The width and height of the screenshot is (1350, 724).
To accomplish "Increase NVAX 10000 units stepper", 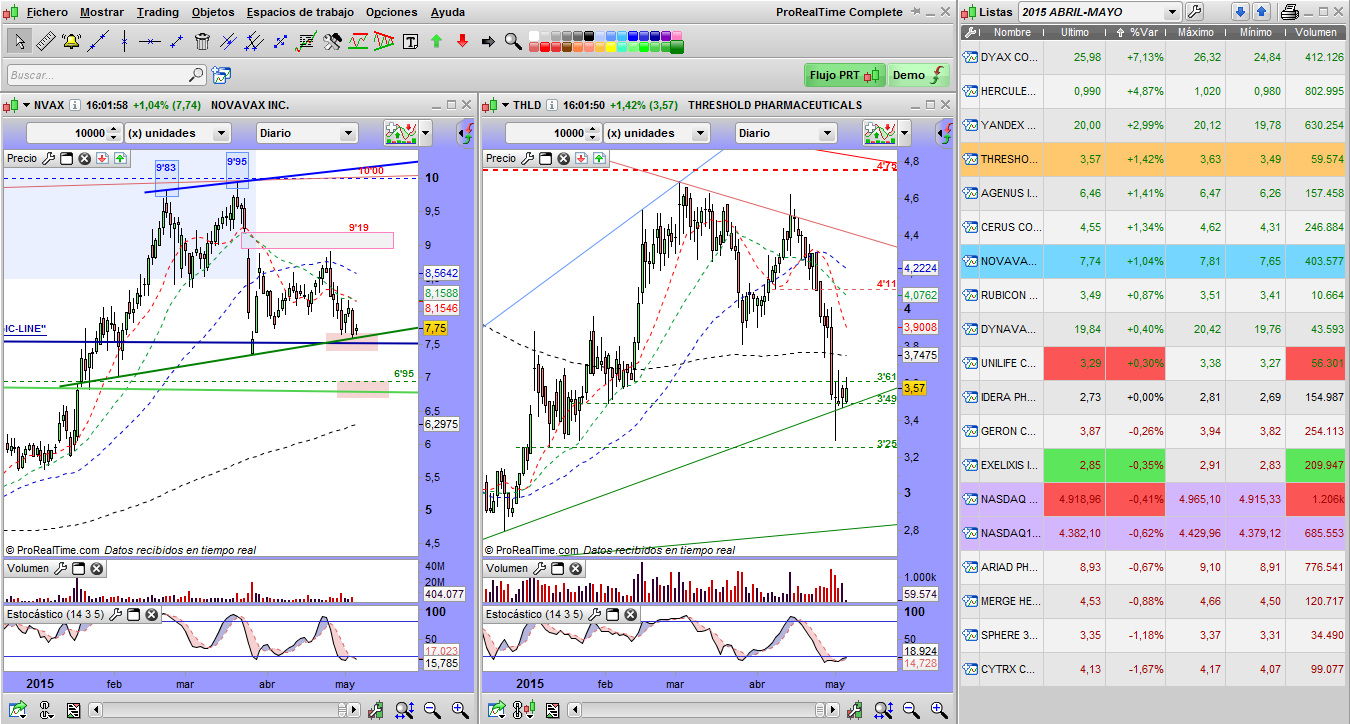I will 115,129.
